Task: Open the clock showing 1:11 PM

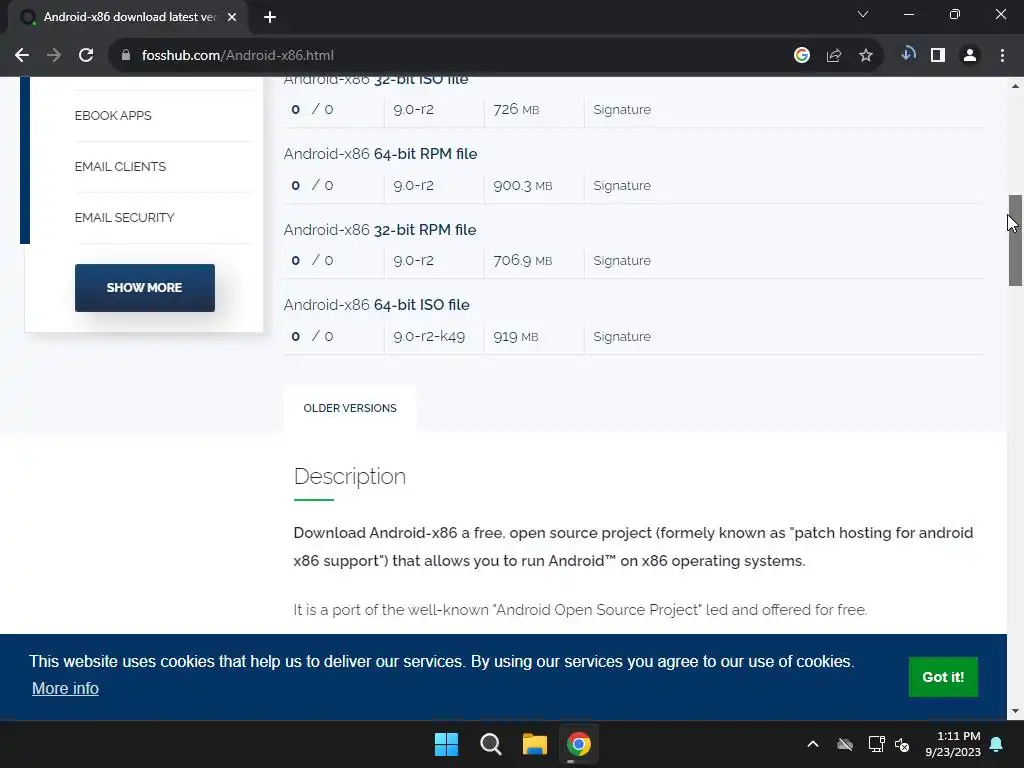Action: [953, 744]
